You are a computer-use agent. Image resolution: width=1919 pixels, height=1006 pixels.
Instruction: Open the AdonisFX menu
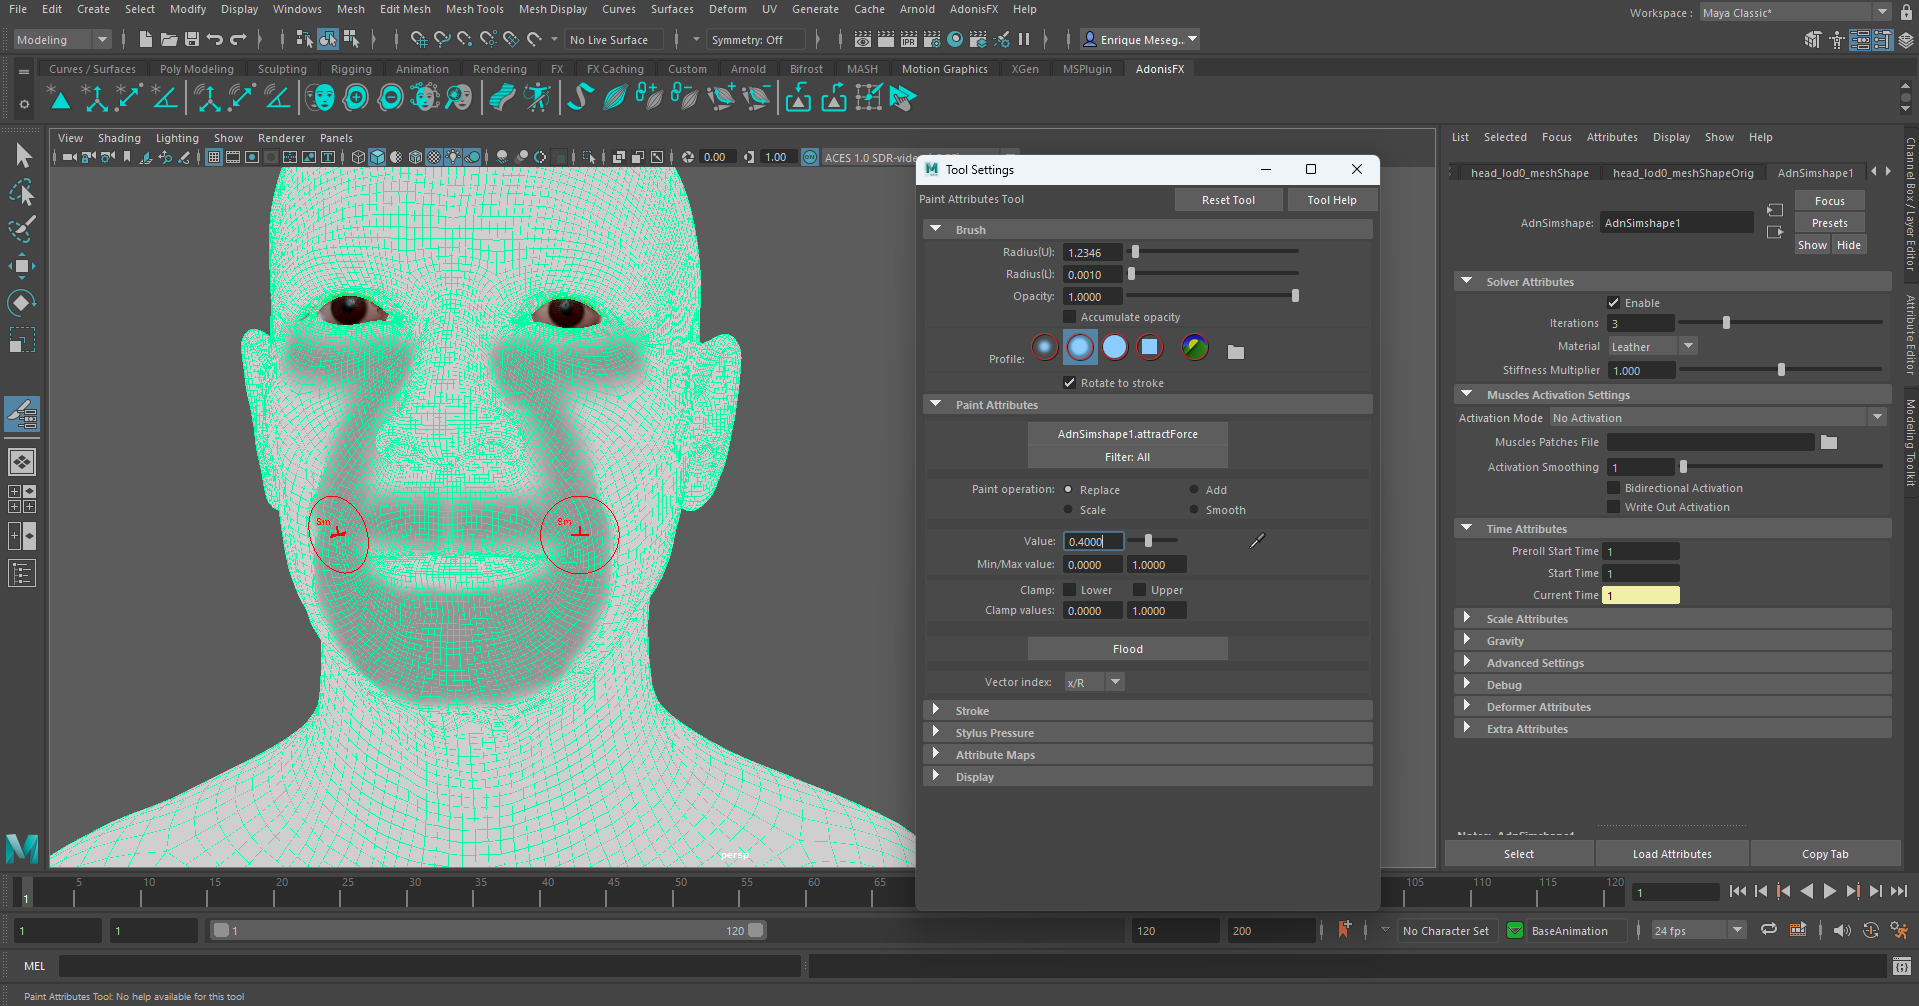click(x=973, y=9)
